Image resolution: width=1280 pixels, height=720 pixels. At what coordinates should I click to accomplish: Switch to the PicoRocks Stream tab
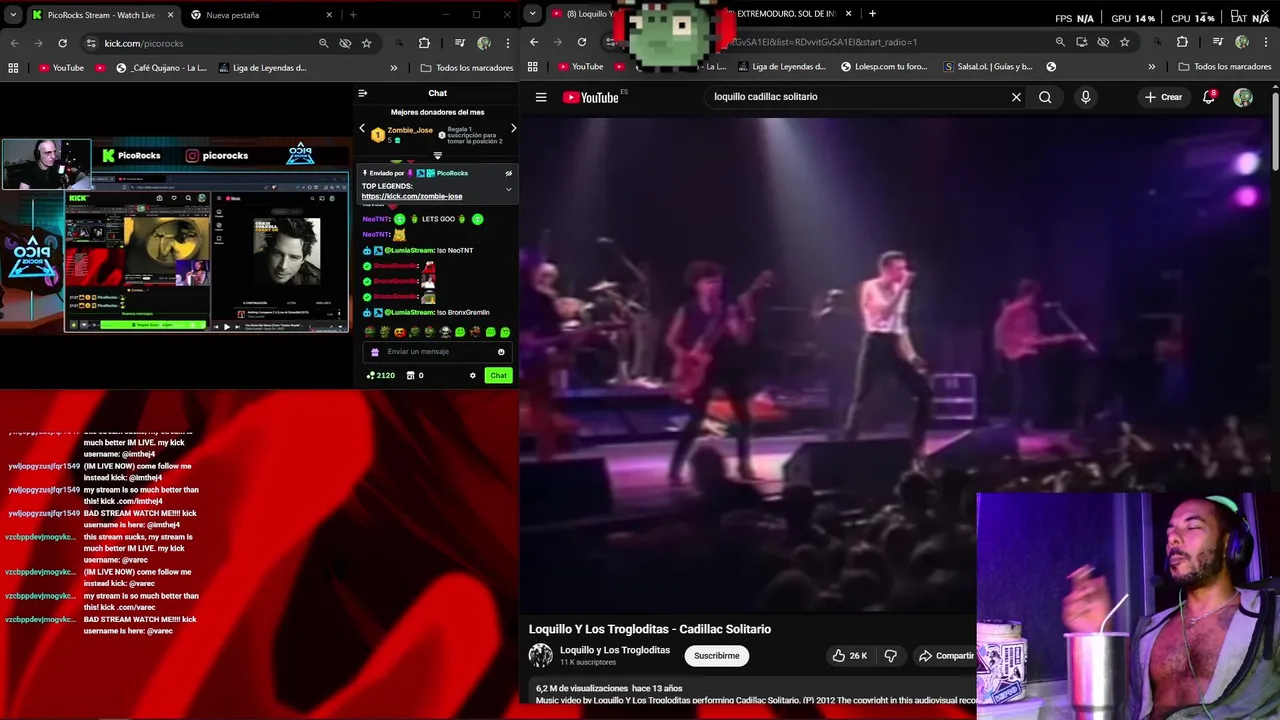coord(102,15)
